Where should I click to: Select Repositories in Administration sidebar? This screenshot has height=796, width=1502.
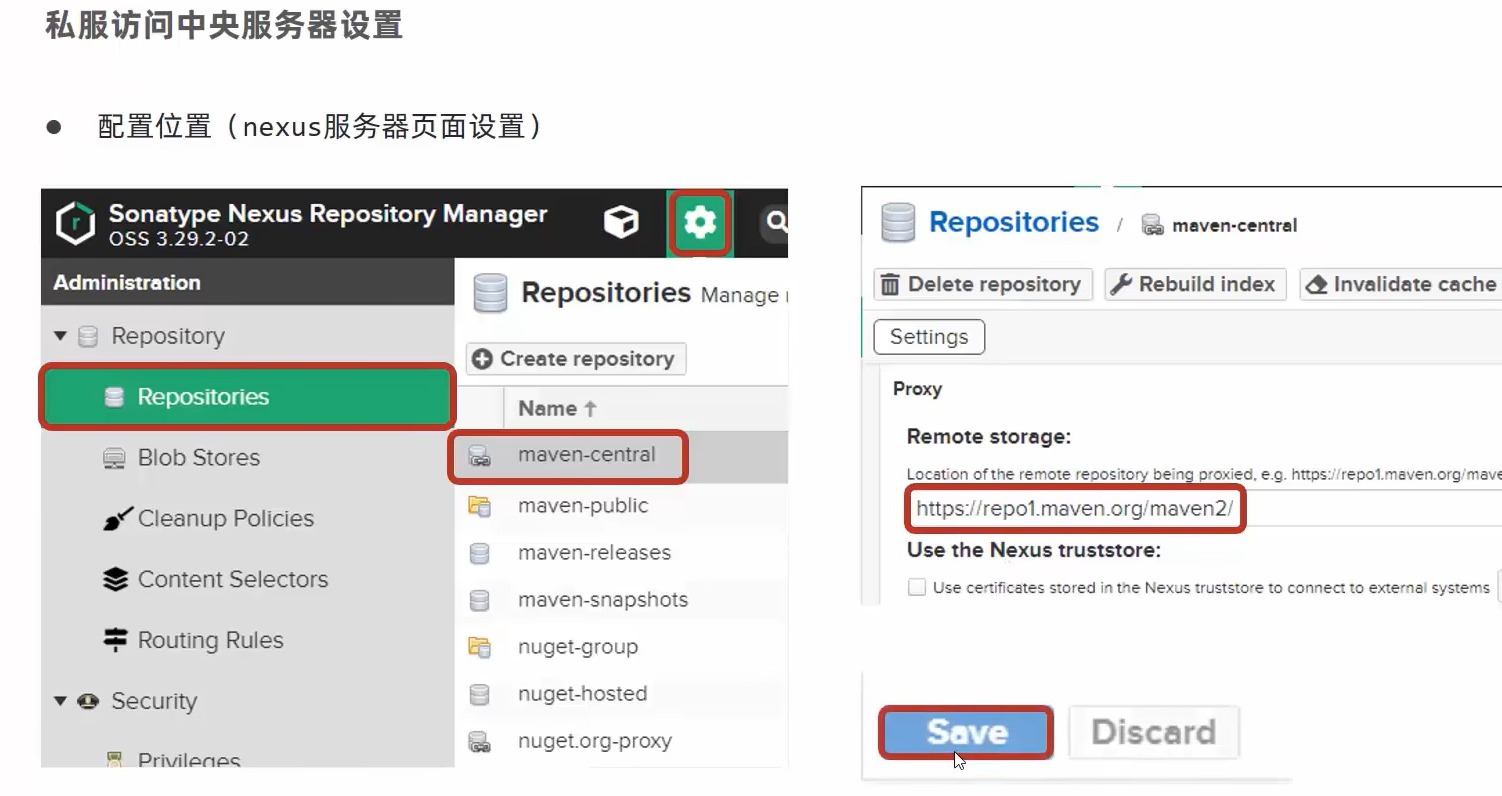(203, 397)
